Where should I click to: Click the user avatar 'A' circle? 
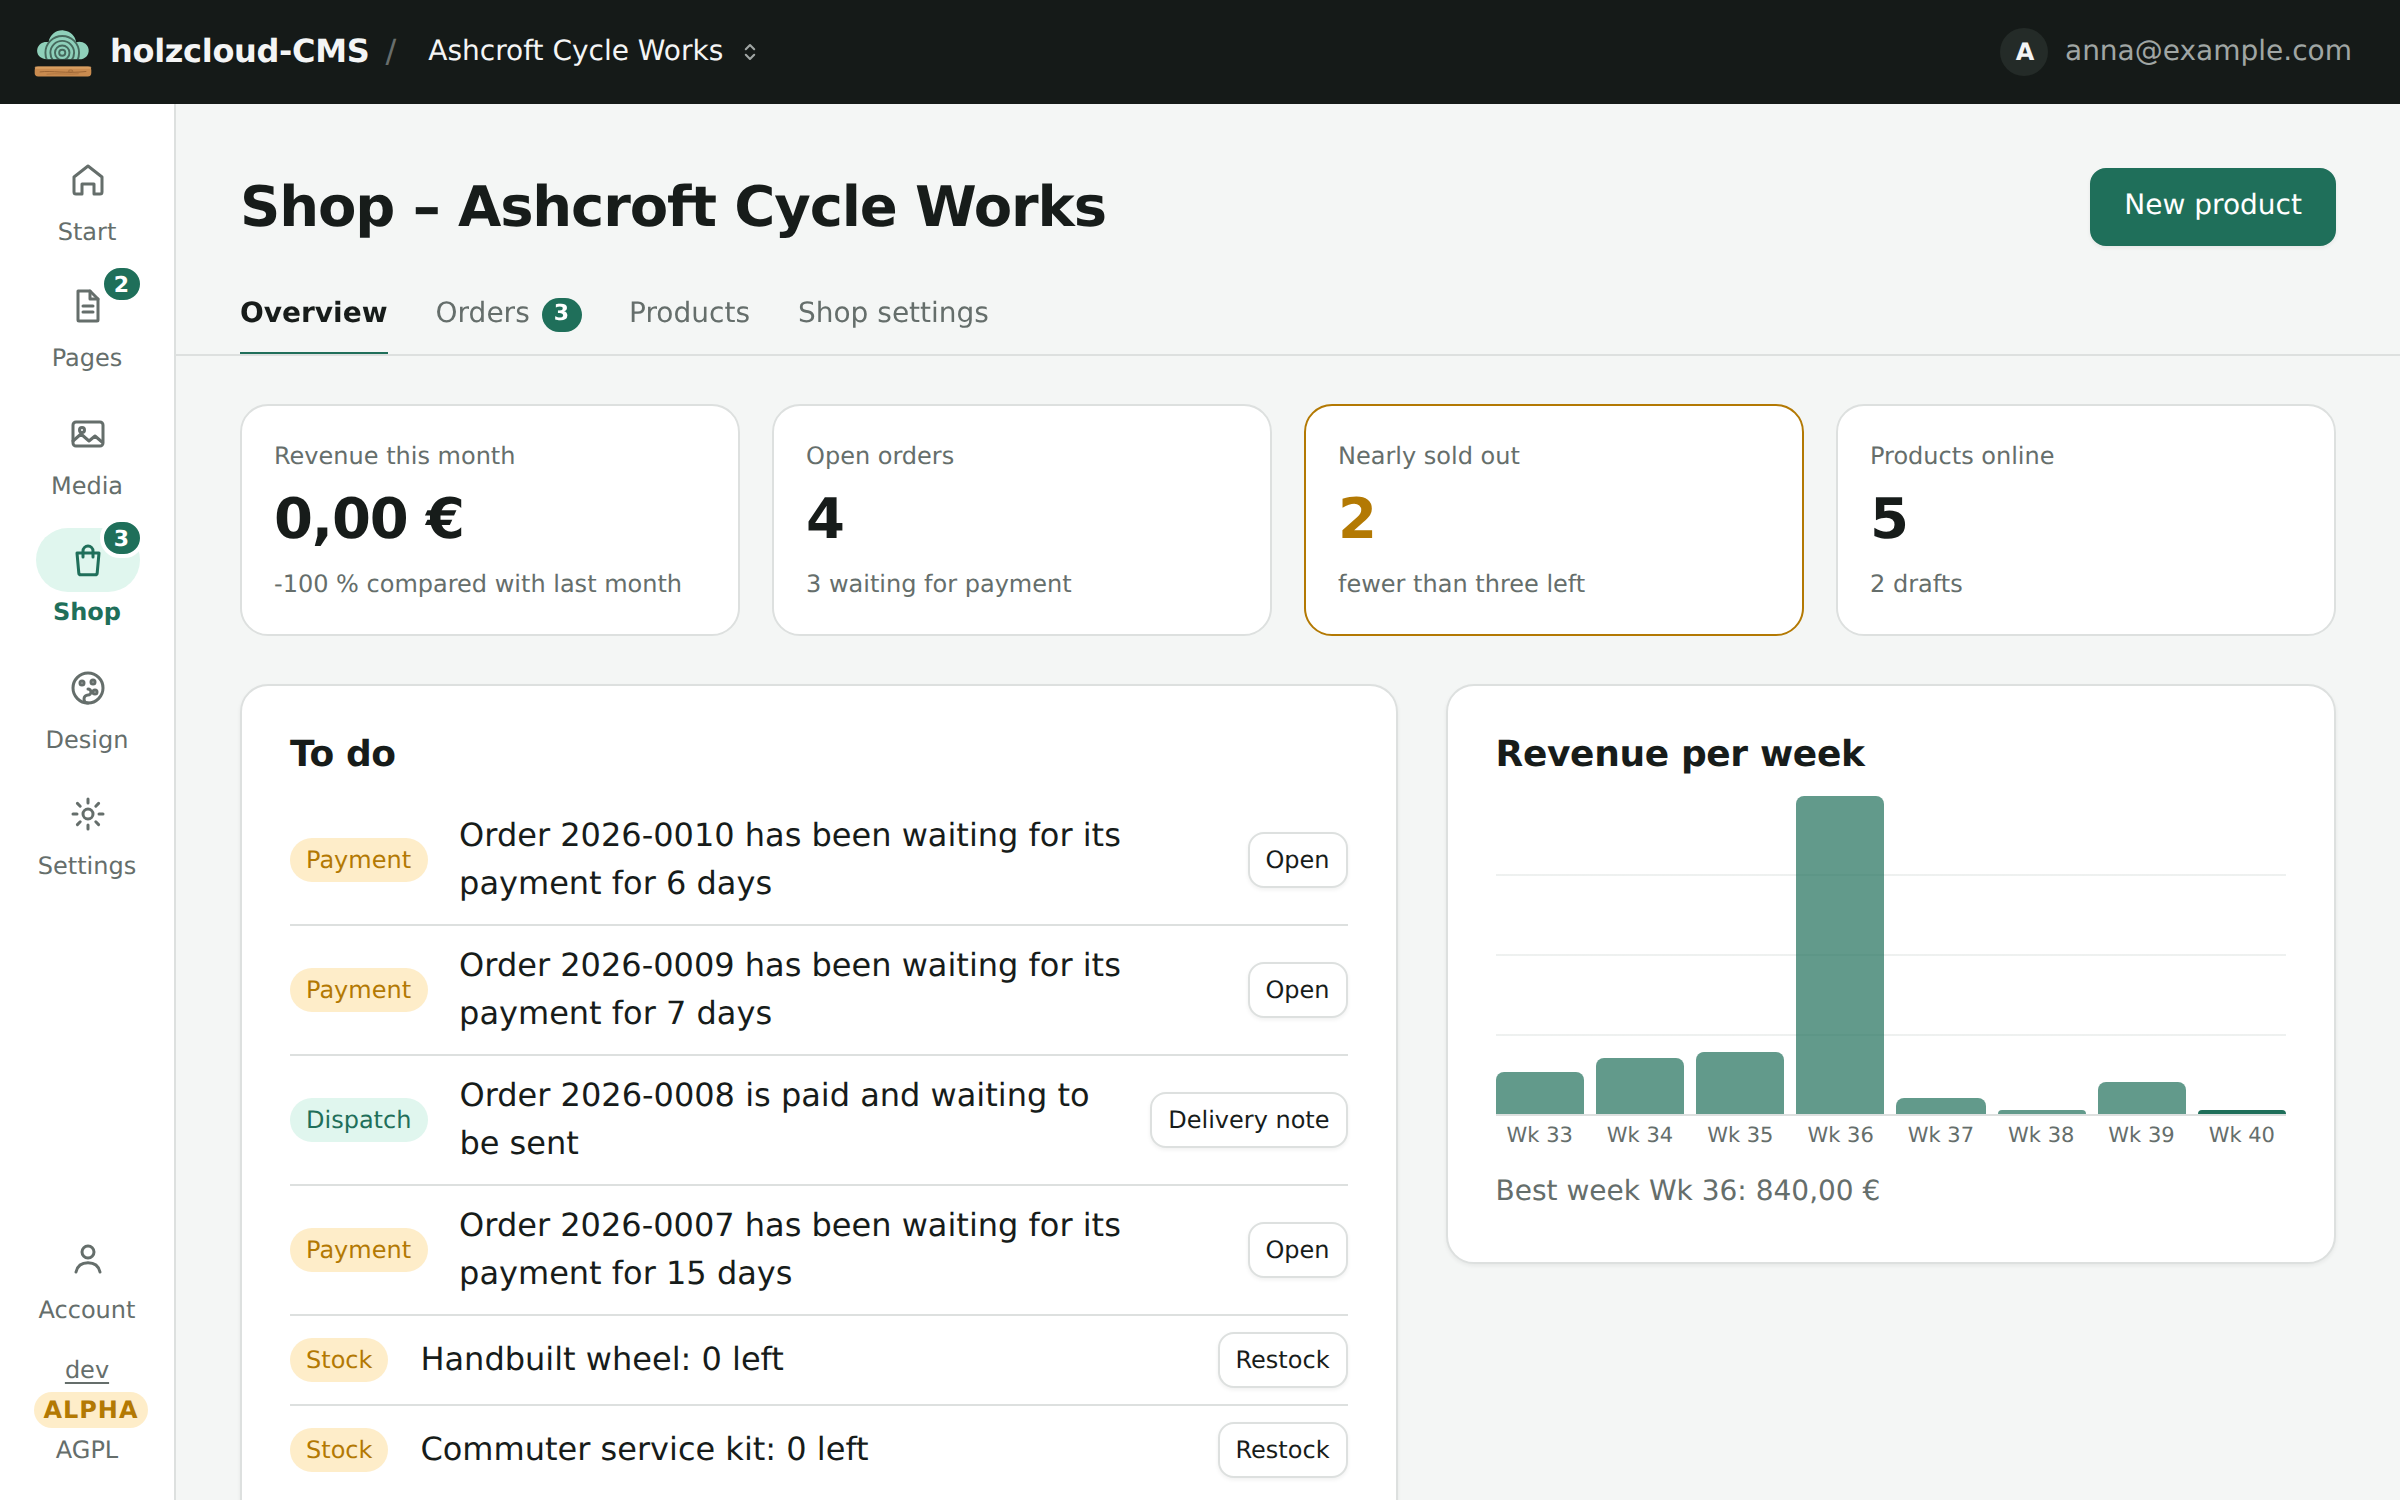coord(2024,51)
